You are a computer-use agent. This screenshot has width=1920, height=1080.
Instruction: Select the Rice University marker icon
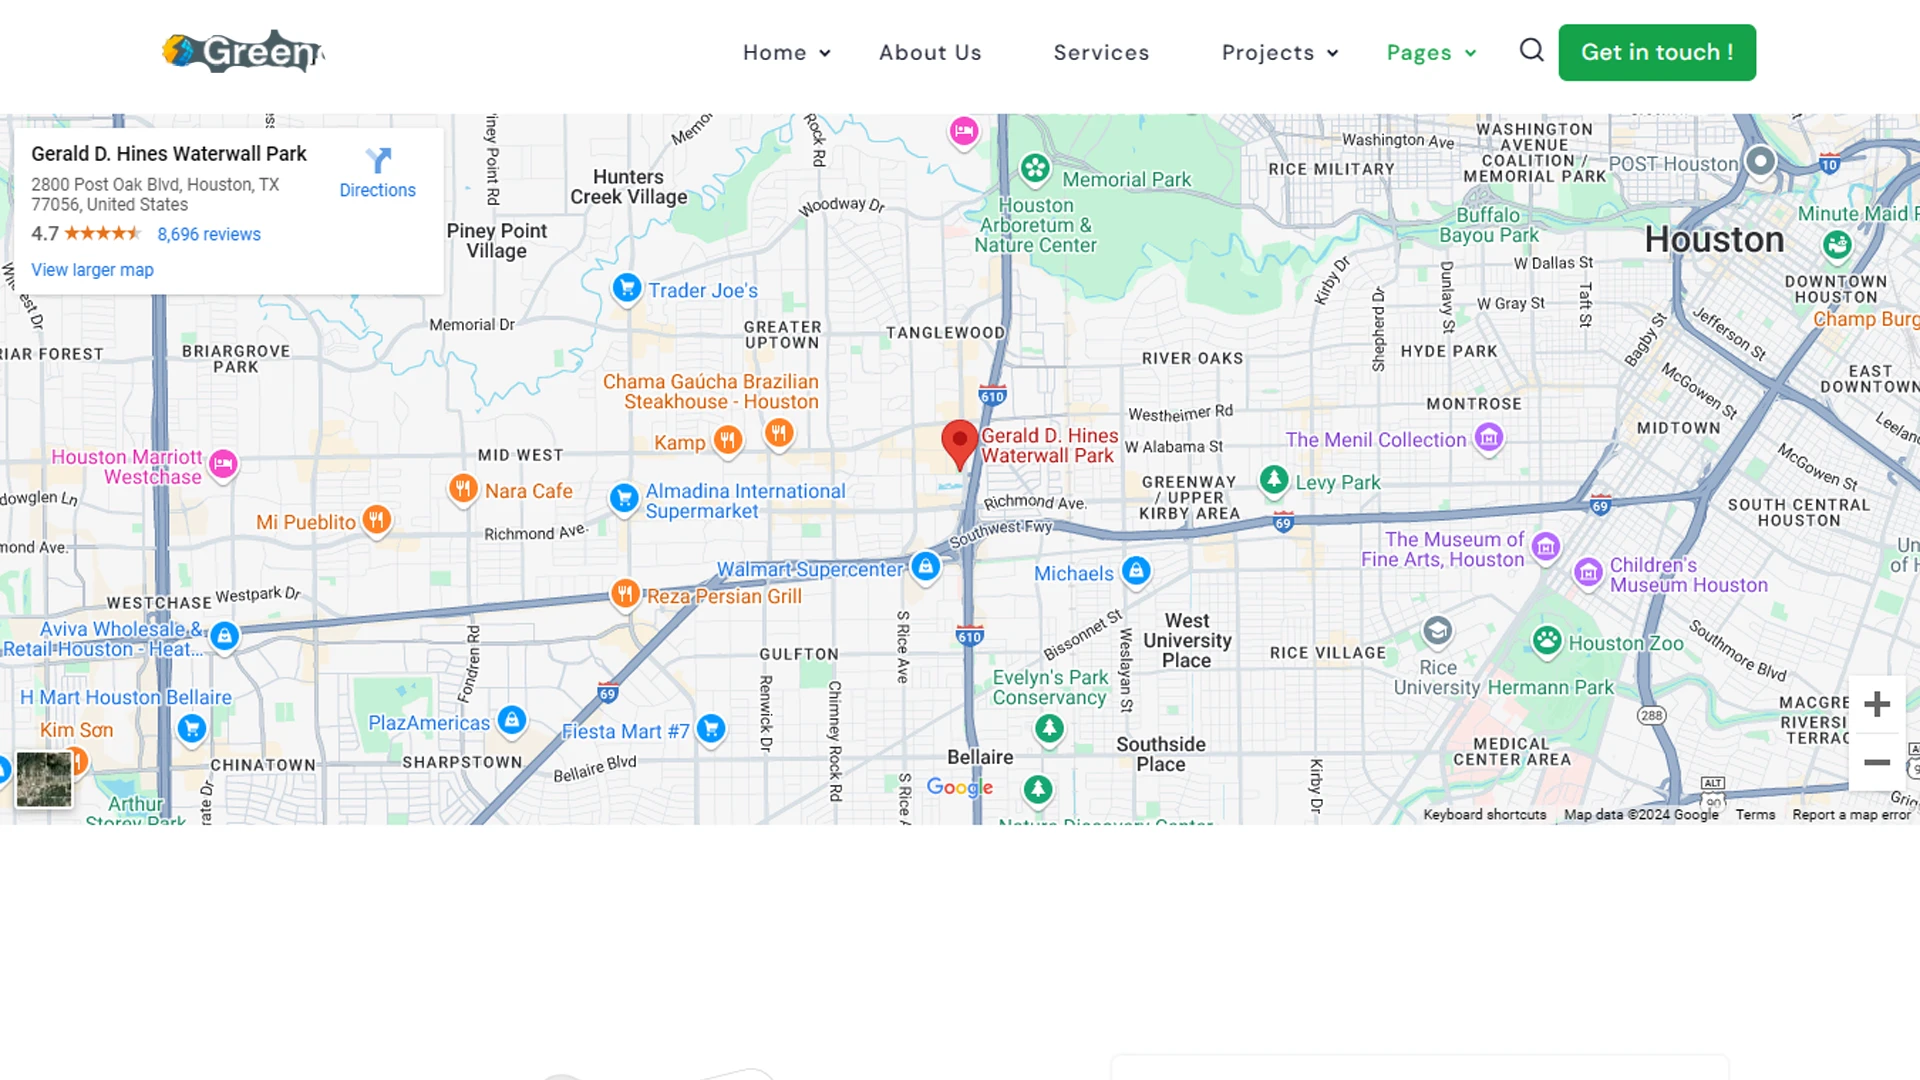[1437, 631]
